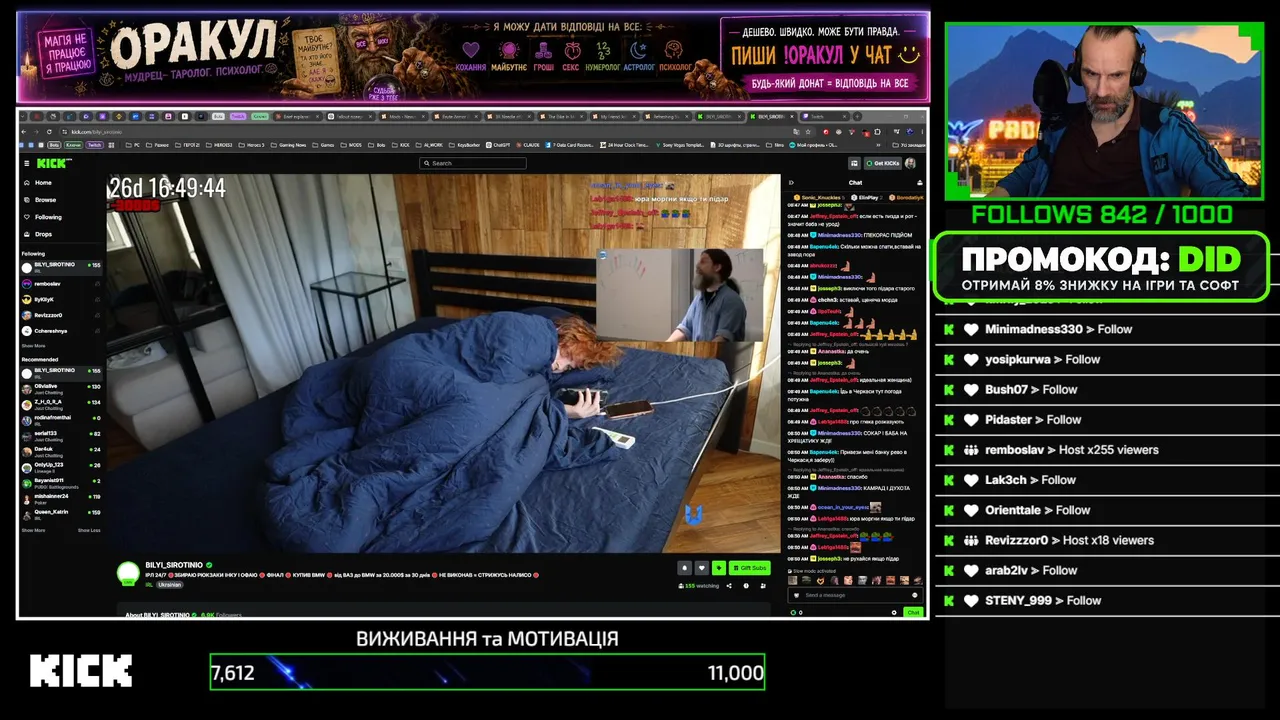Viewport: 1280px width, 720px height.
Task: Click the green icon beside Gift Subs
Action: point(718,568)
